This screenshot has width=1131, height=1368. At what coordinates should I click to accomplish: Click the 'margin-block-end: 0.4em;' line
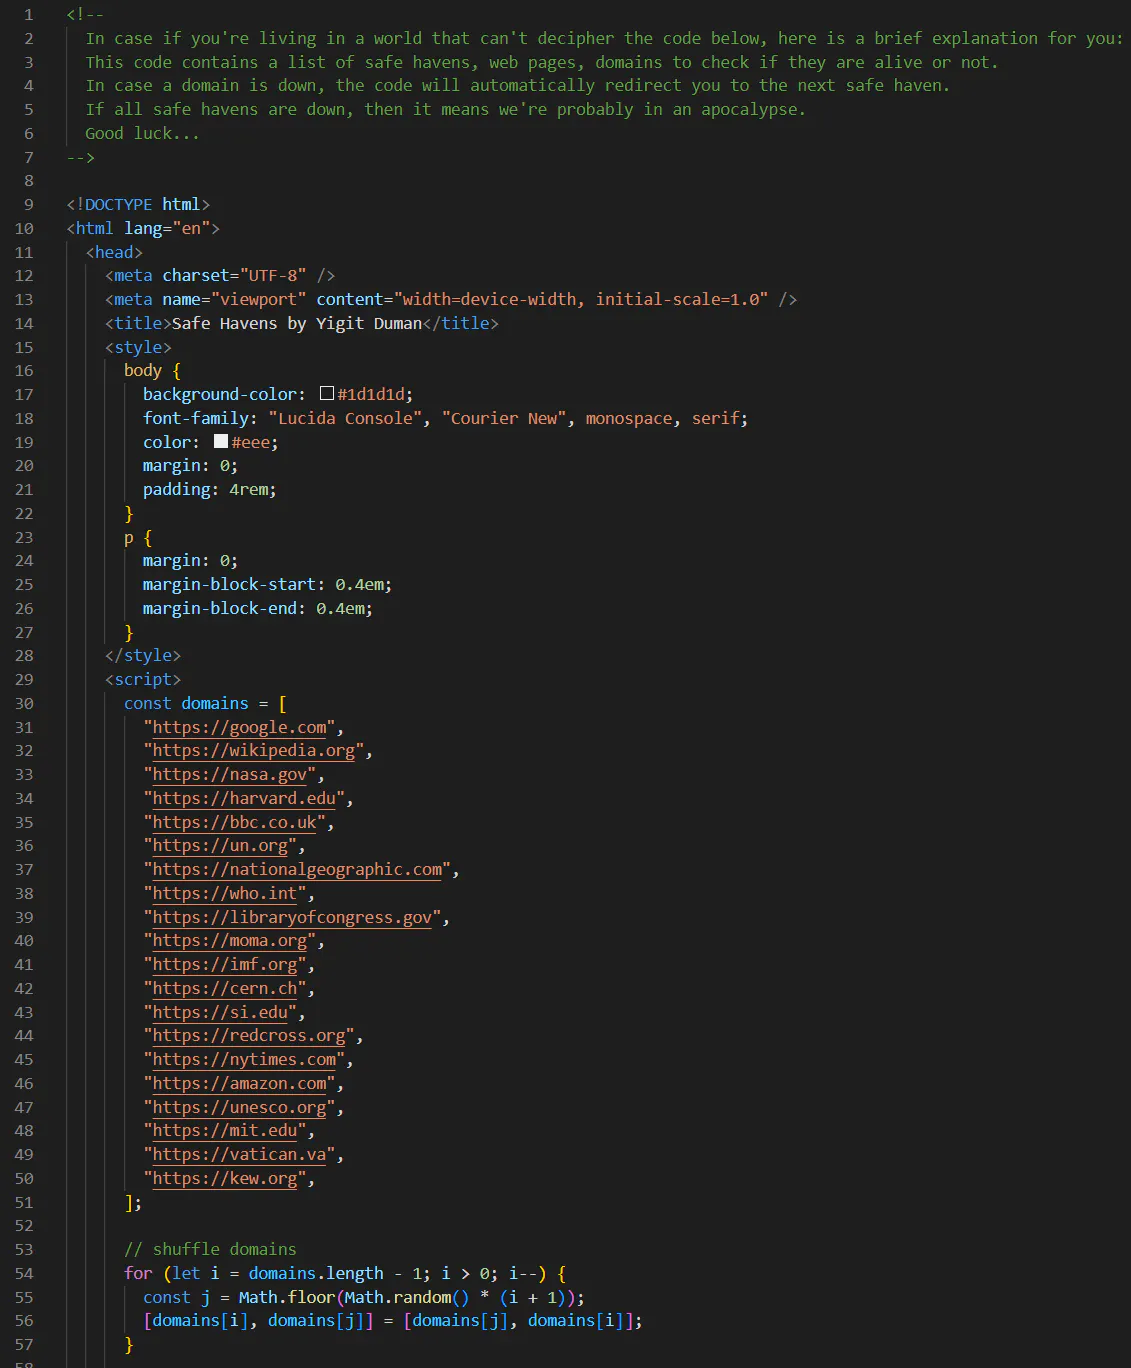pos(258,608)
